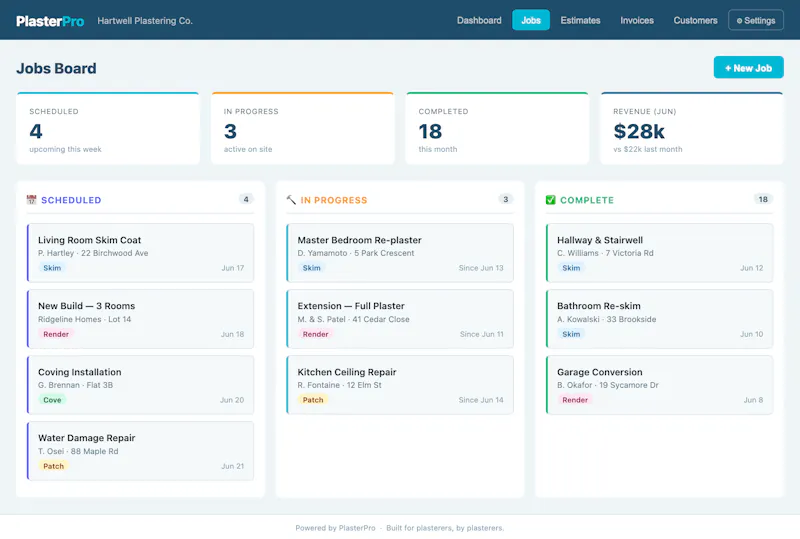The width and height of the screenshot is (800, 539).
Task: Click the Render tag on New Build card
Action: coord(56,334)
